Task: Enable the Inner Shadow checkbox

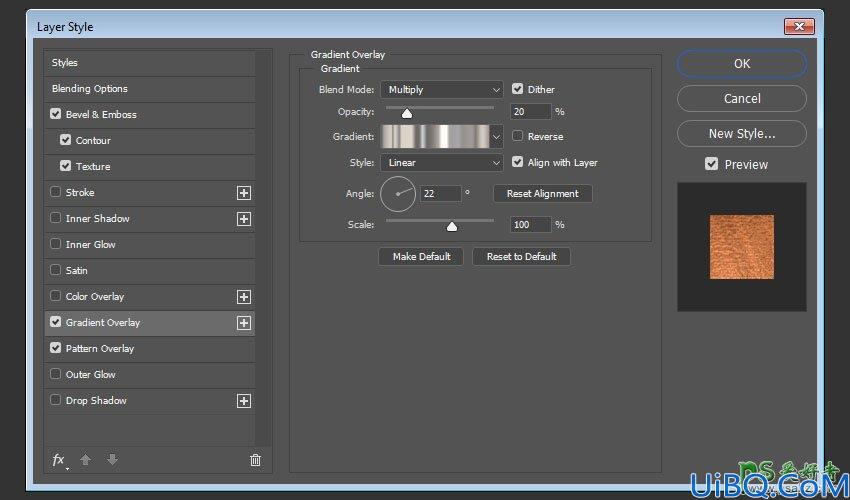Action: click(x=55, y=217)
